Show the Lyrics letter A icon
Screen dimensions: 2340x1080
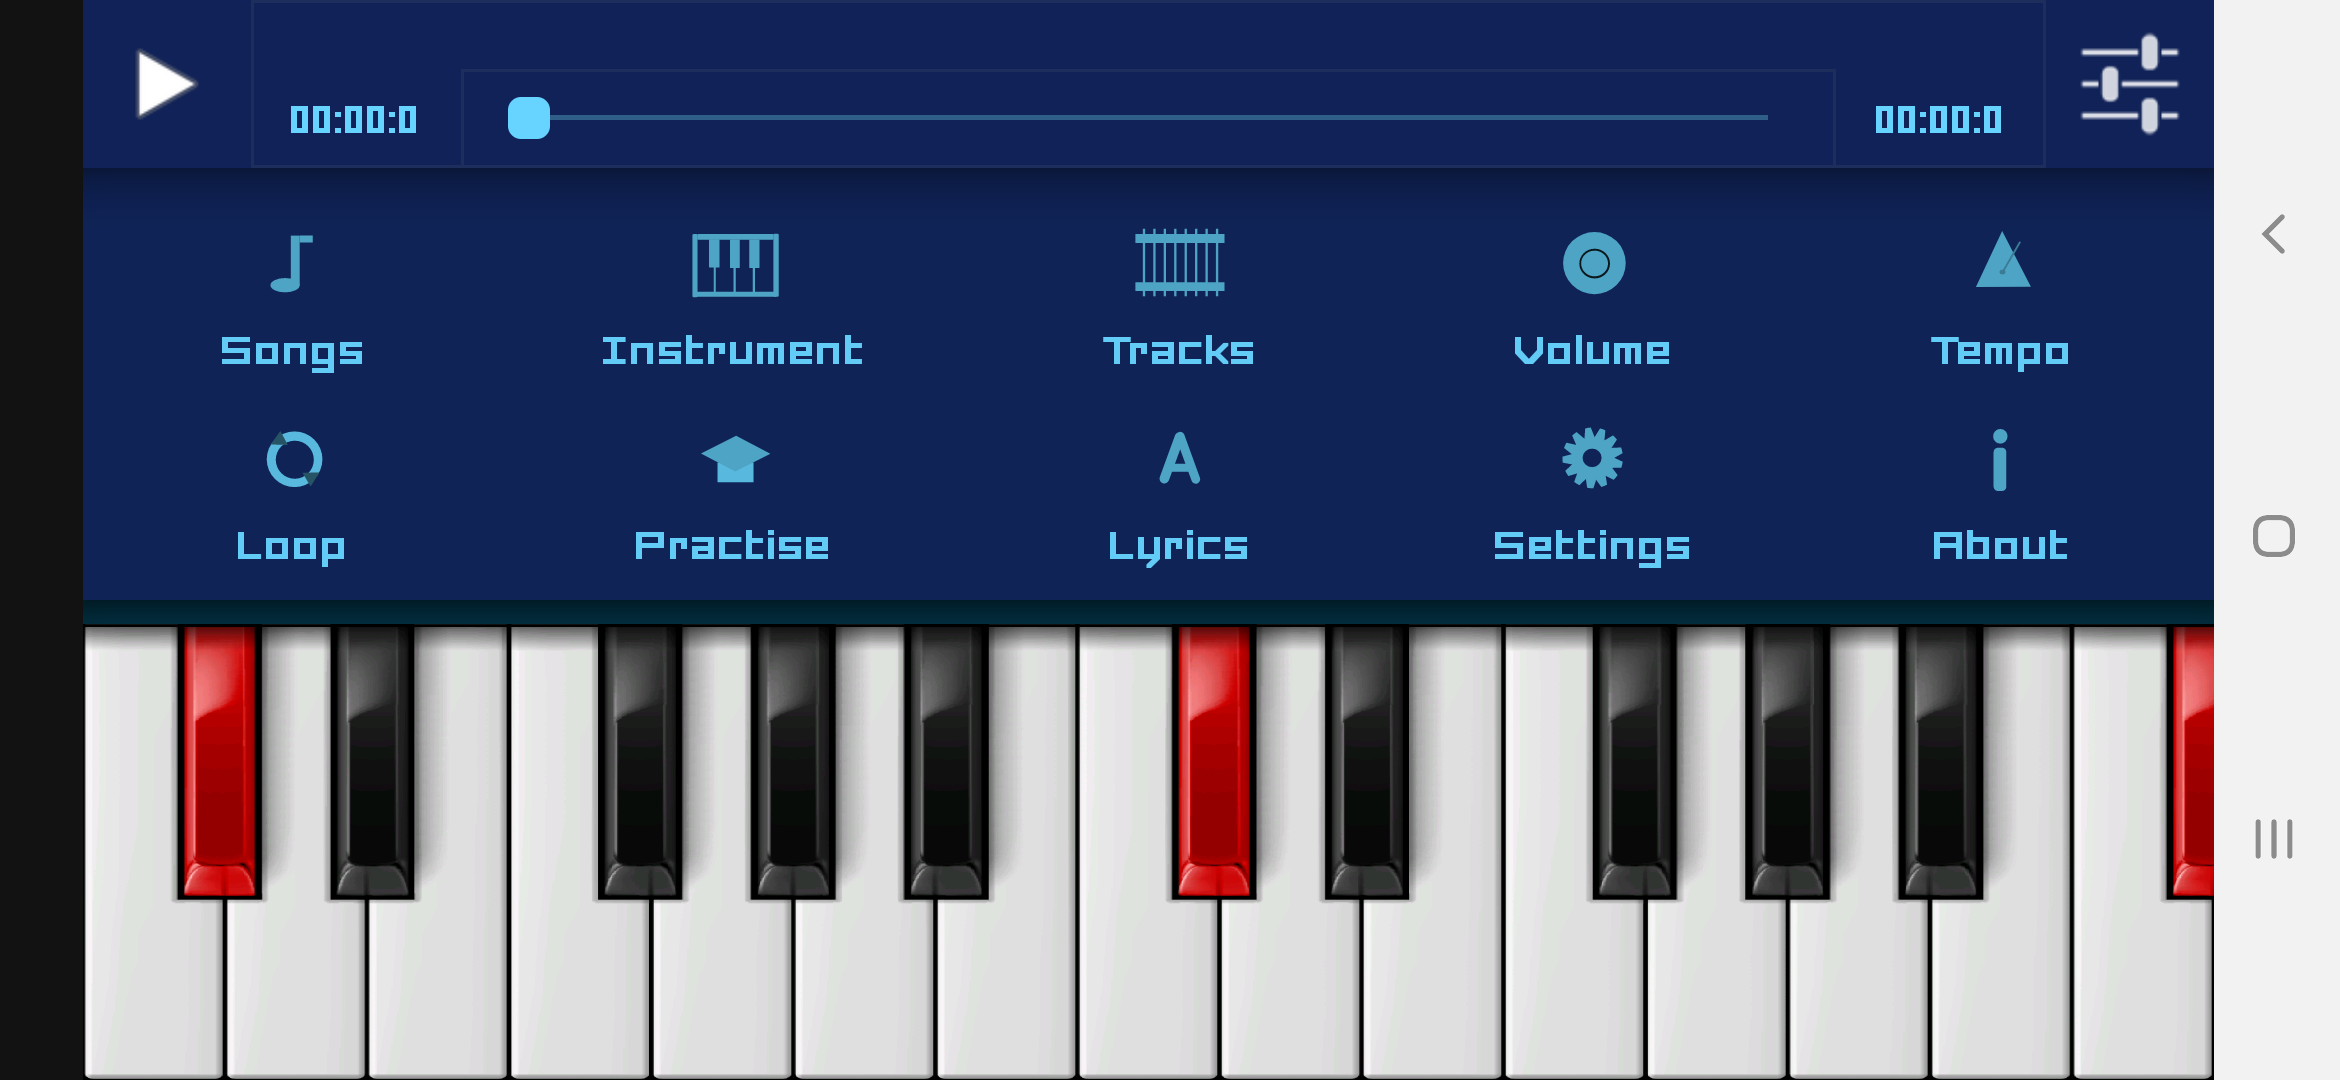tap(1180, 458)
